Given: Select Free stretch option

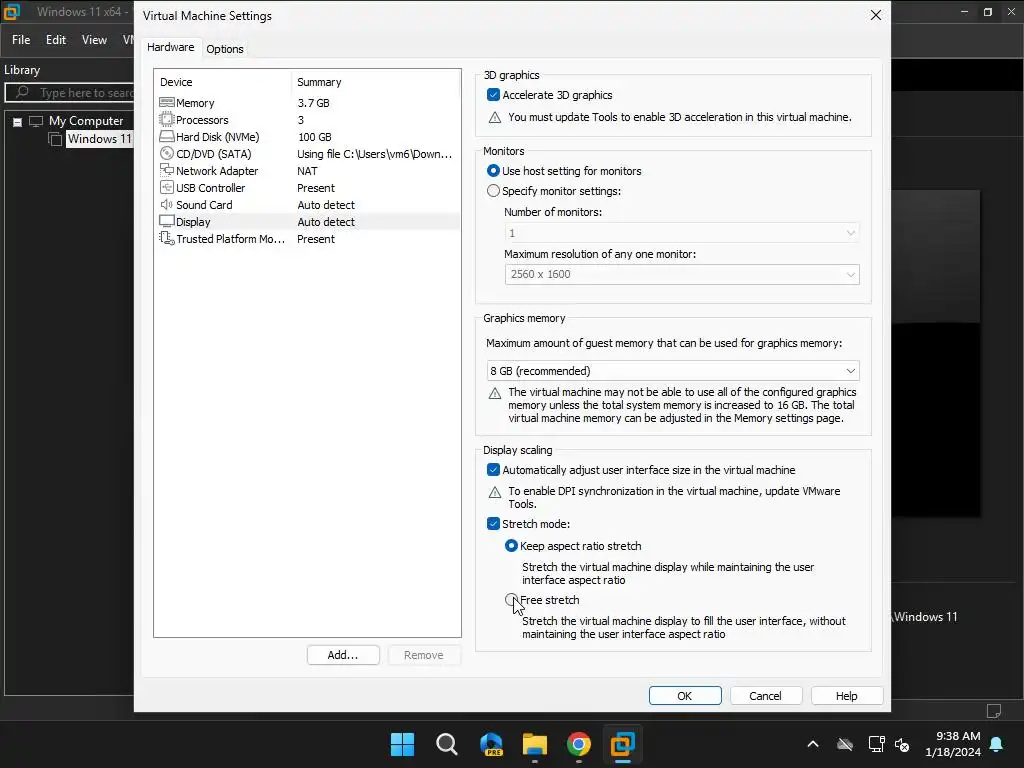Looking at the screenshot, I should (x=511, y=600).
